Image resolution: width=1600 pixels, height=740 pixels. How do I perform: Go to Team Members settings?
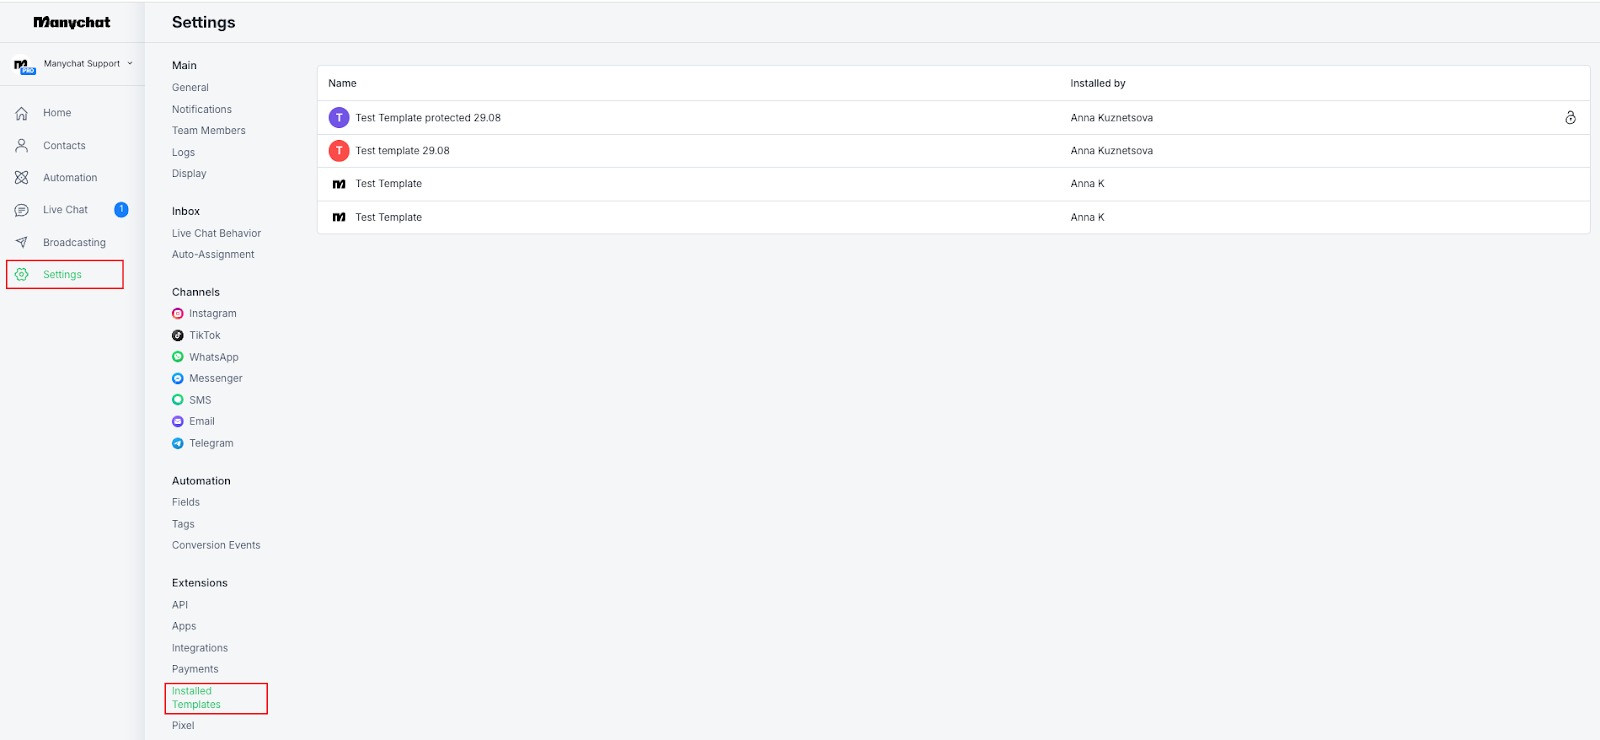(208, 131)
